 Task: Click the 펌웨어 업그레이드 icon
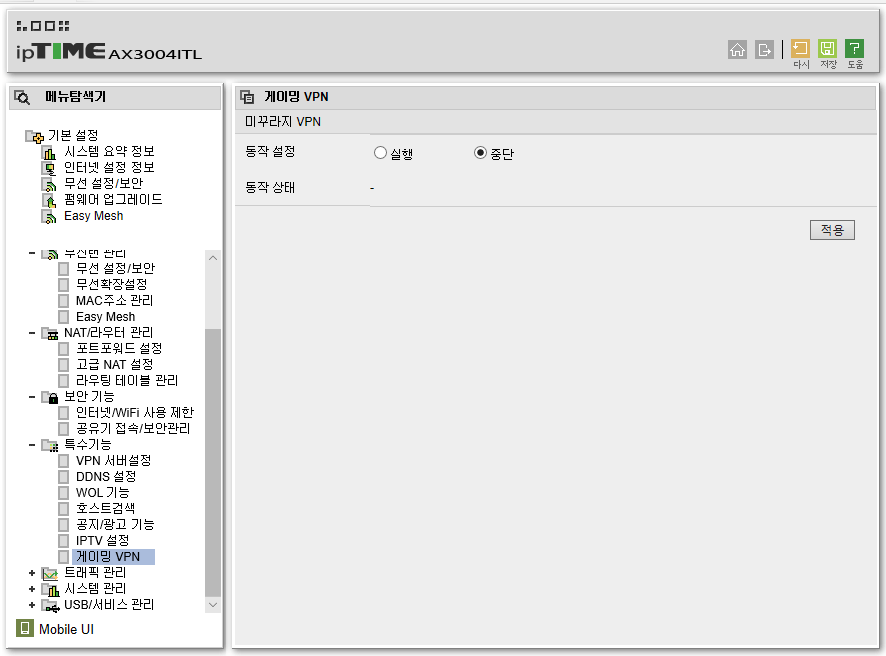(x=48, y=200)
